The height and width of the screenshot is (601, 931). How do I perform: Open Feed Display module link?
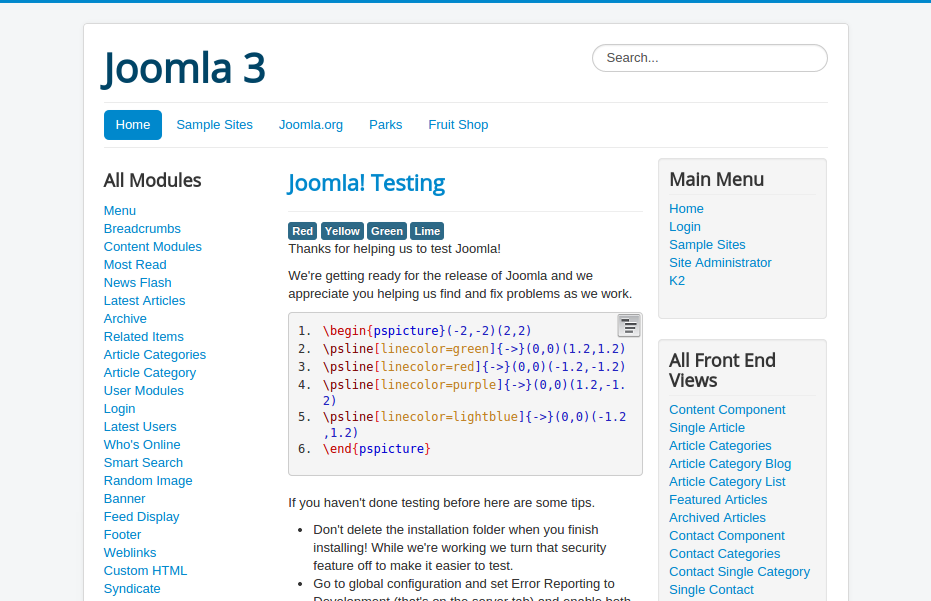[141, 517]
